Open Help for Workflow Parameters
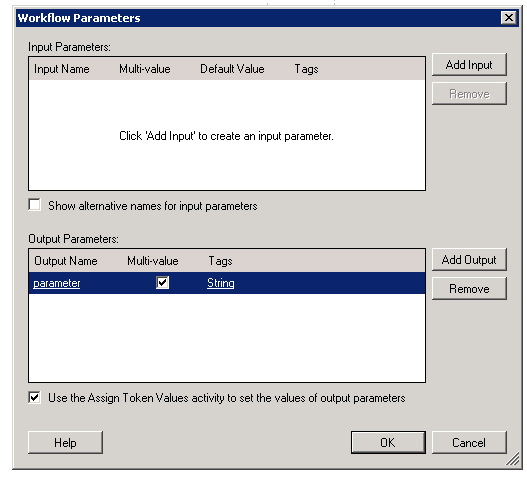This screenshot has height=479, width=527. click(x=65, y=442)
